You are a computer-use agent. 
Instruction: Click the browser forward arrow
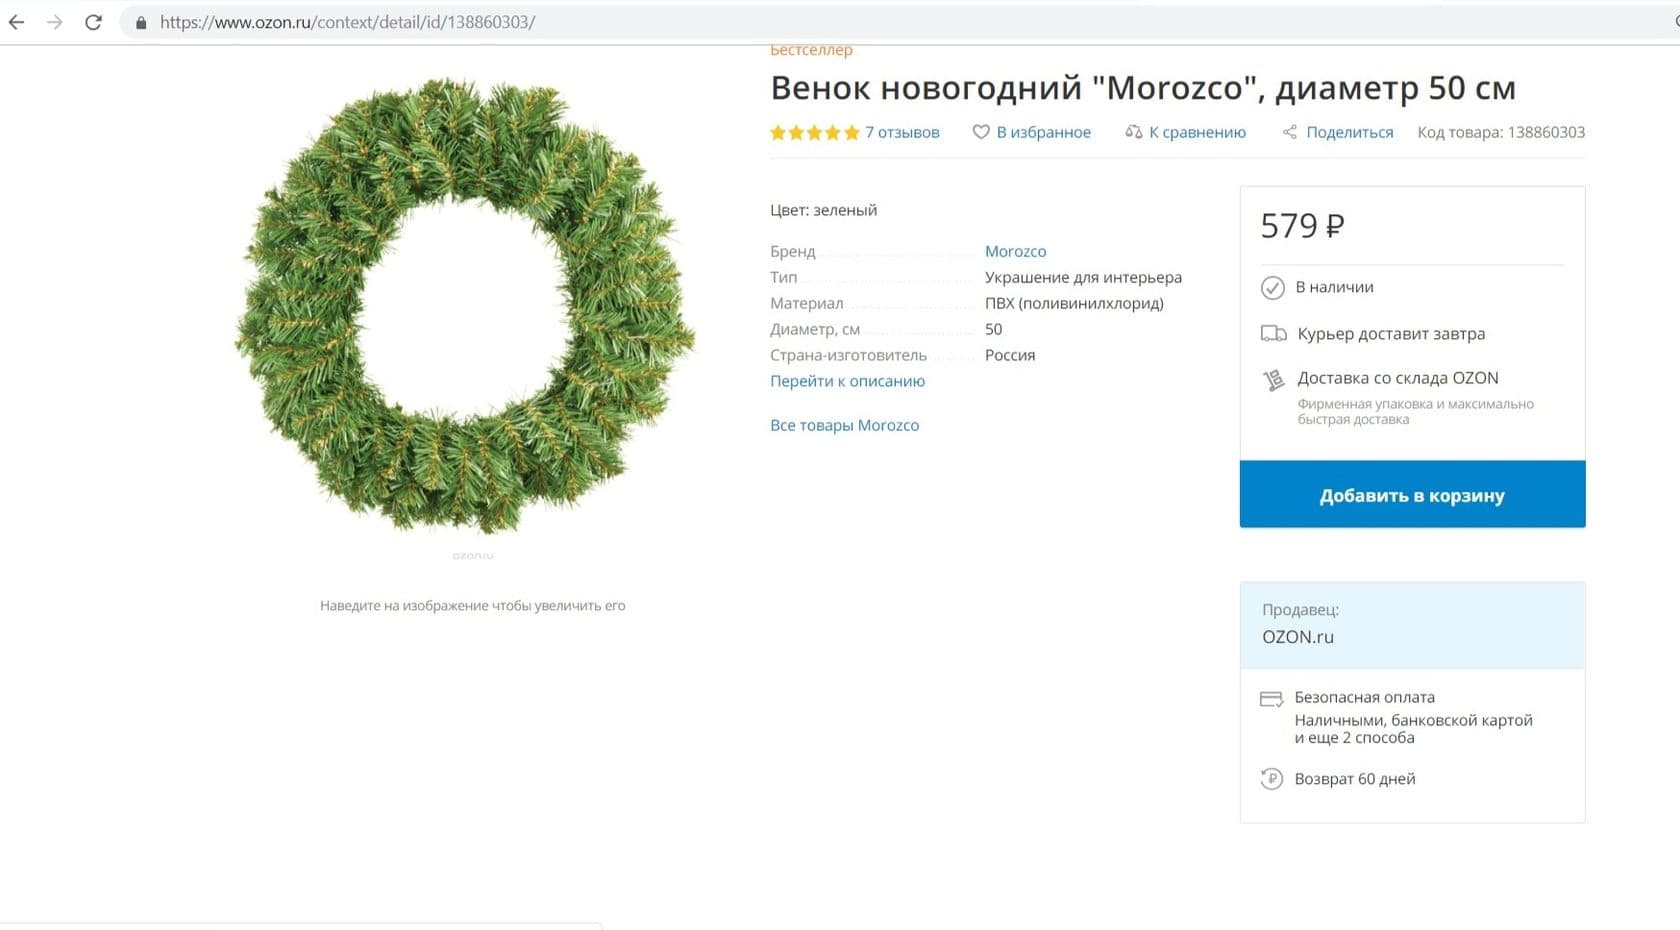coord(55,22)
